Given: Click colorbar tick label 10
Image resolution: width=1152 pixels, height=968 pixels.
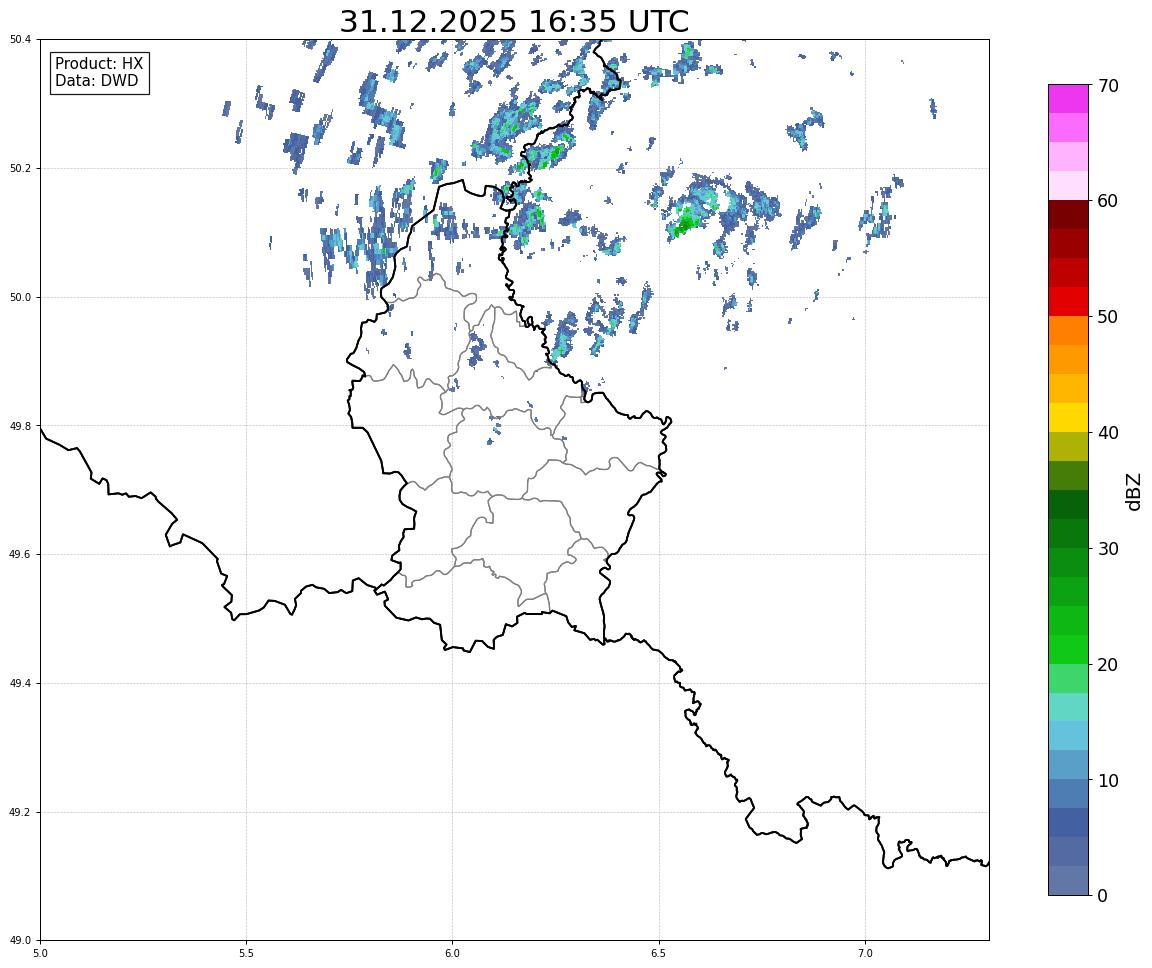Looking at the screenshot, I should click(1109, 781).
